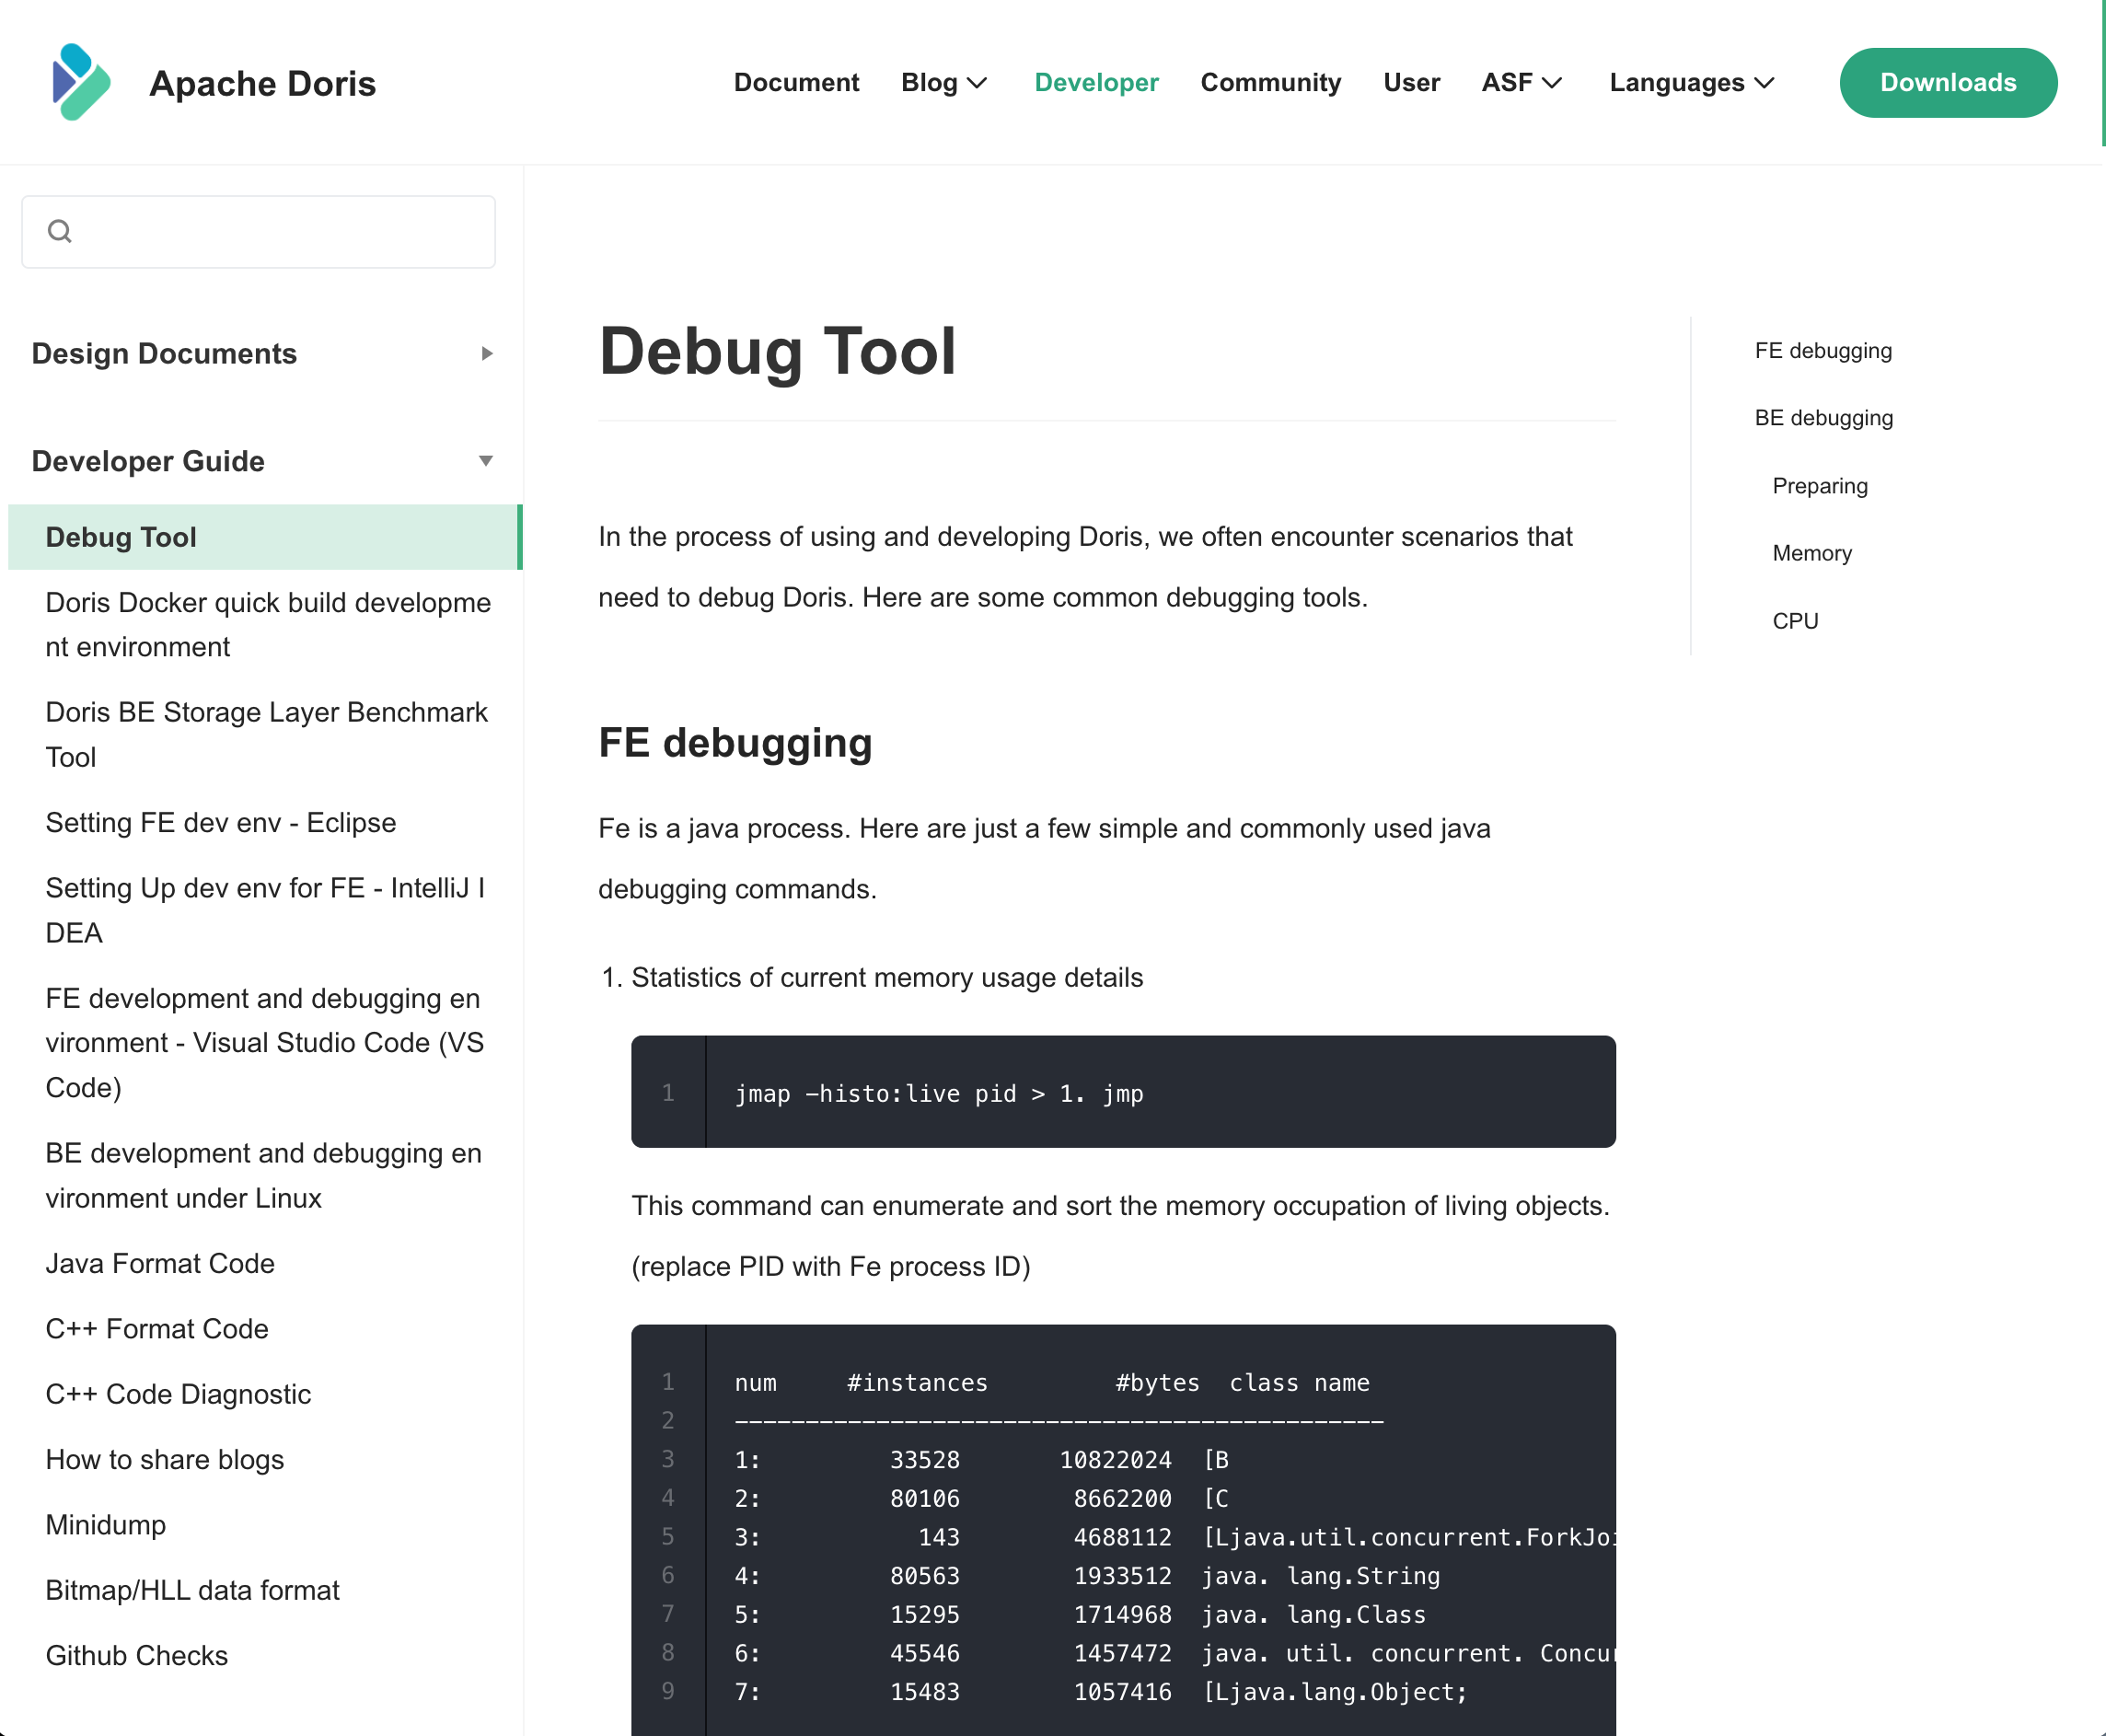The width and height of the screenshot is (2106, 1736).
Task: Select Debug Tool in the sidebar
Action: coord(264,537)
